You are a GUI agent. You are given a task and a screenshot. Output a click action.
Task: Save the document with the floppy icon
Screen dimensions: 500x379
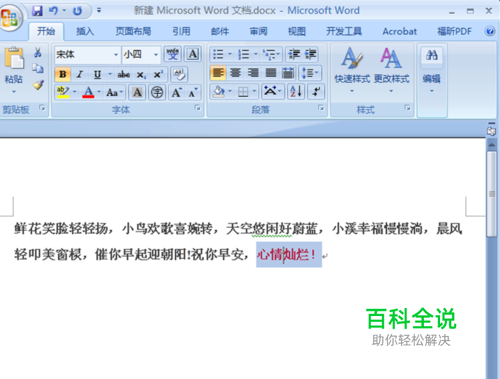[37, 11]
